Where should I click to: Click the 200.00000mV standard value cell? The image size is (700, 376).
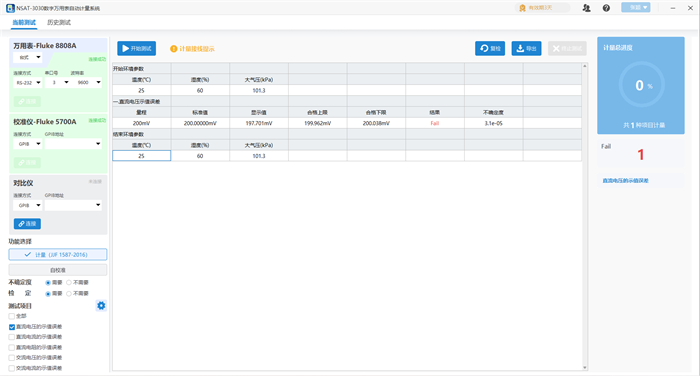pyautogui.click(x=200, y=123)
